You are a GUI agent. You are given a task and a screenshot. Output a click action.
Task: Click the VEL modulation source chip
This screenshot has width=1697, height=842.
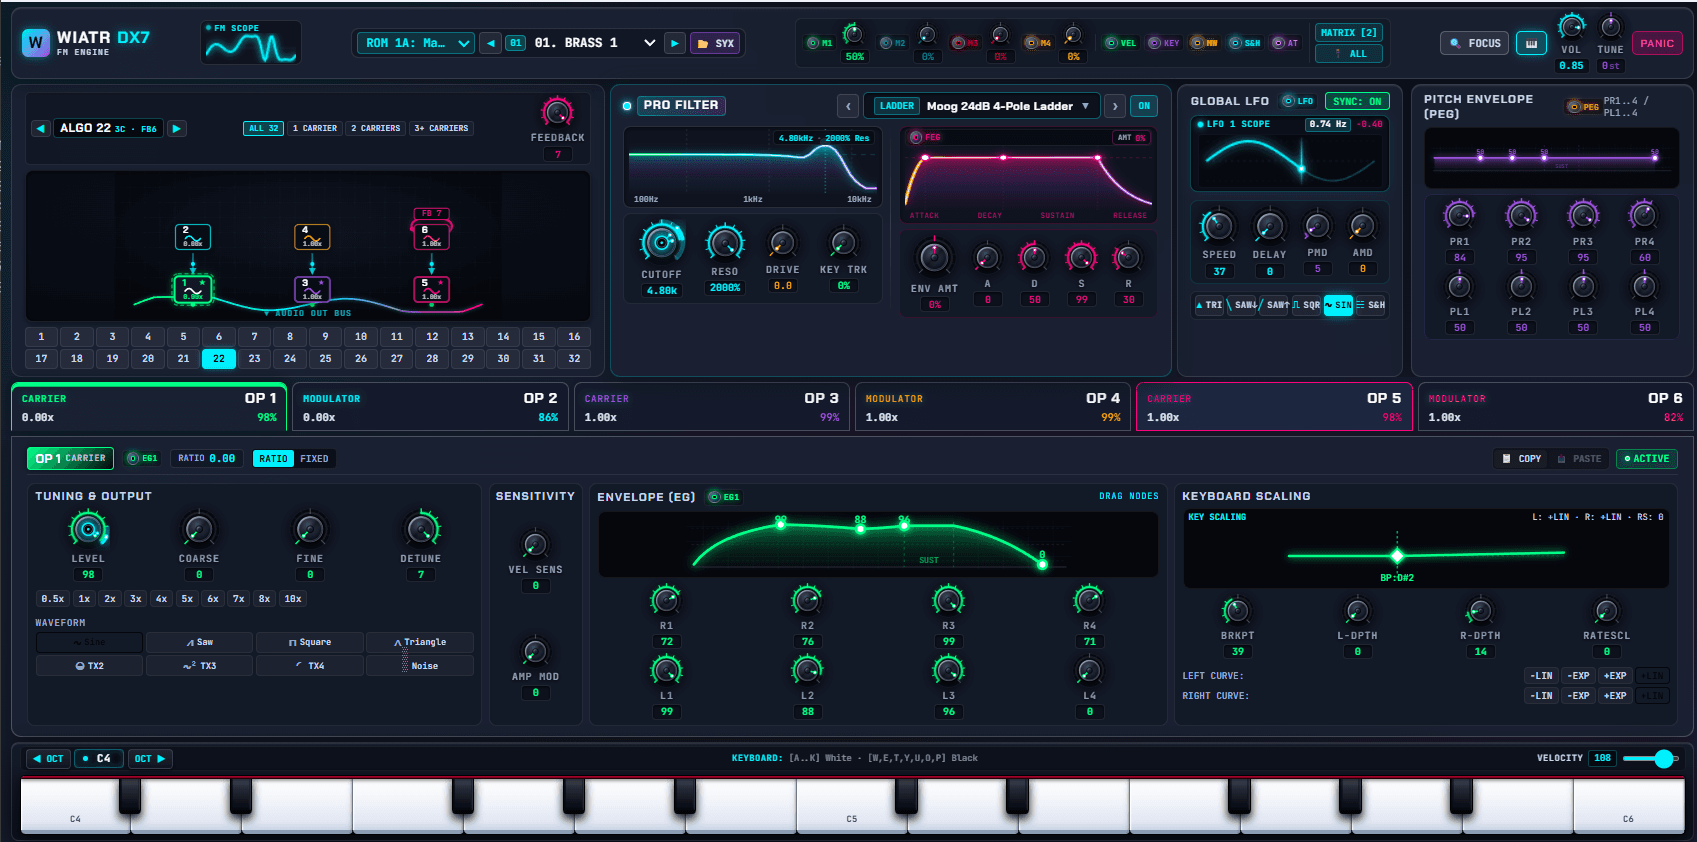click(1121, 43)
